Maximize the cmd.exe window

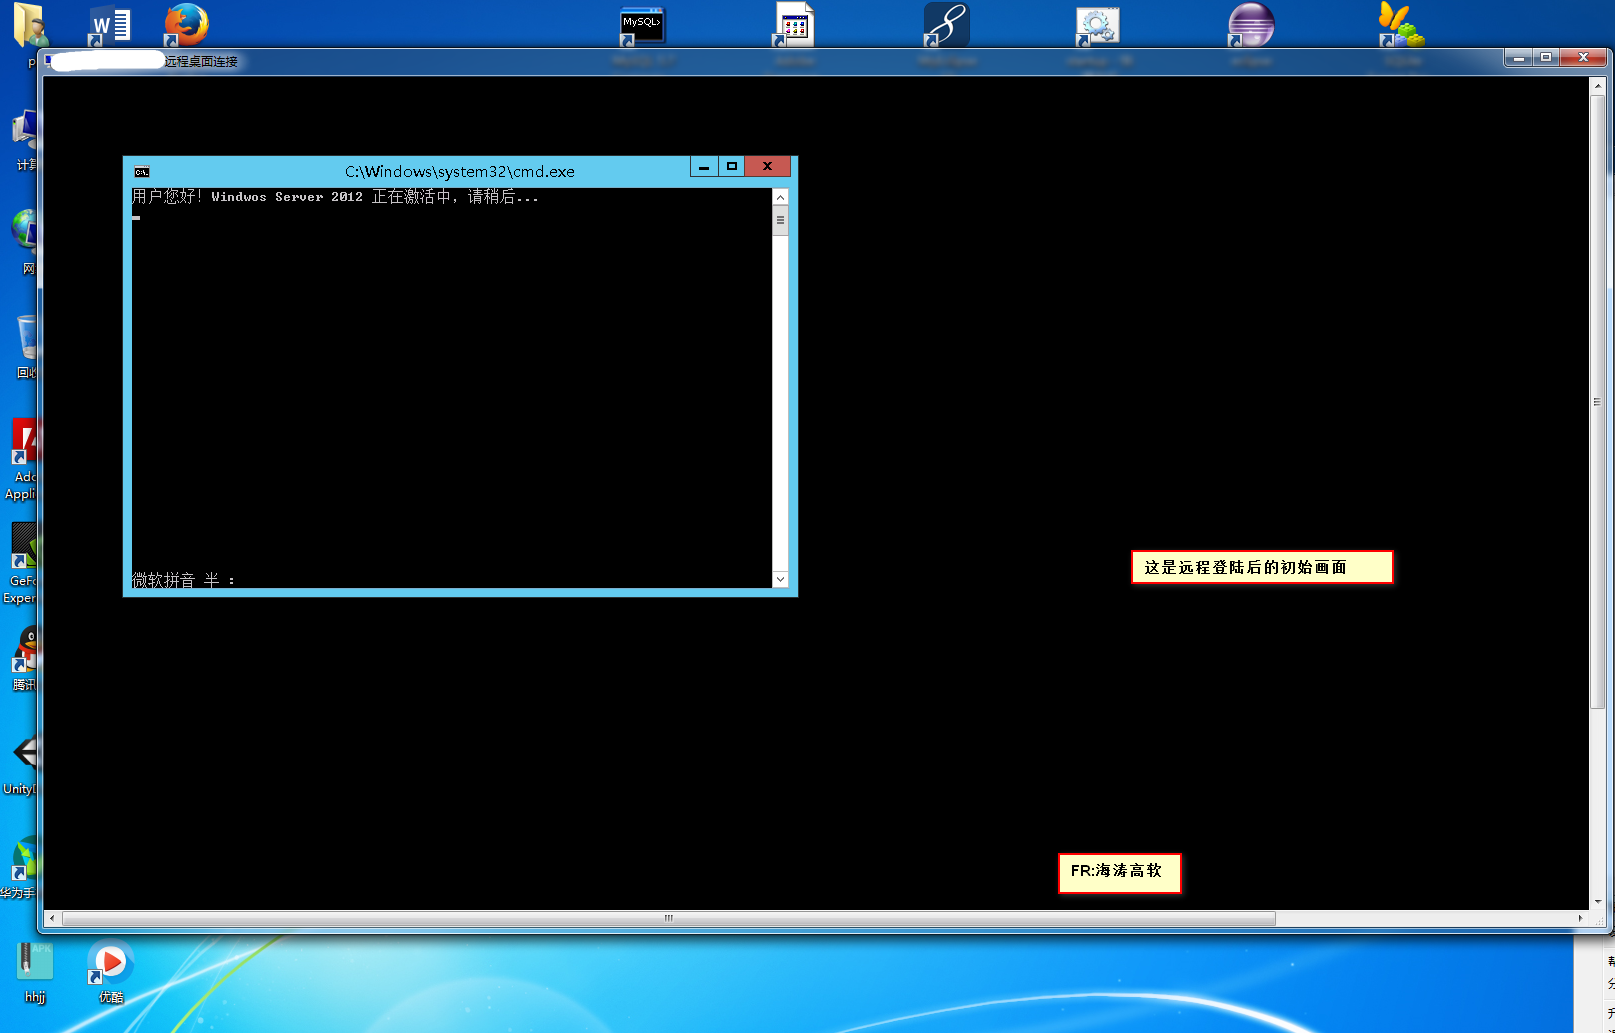point(732,167)
